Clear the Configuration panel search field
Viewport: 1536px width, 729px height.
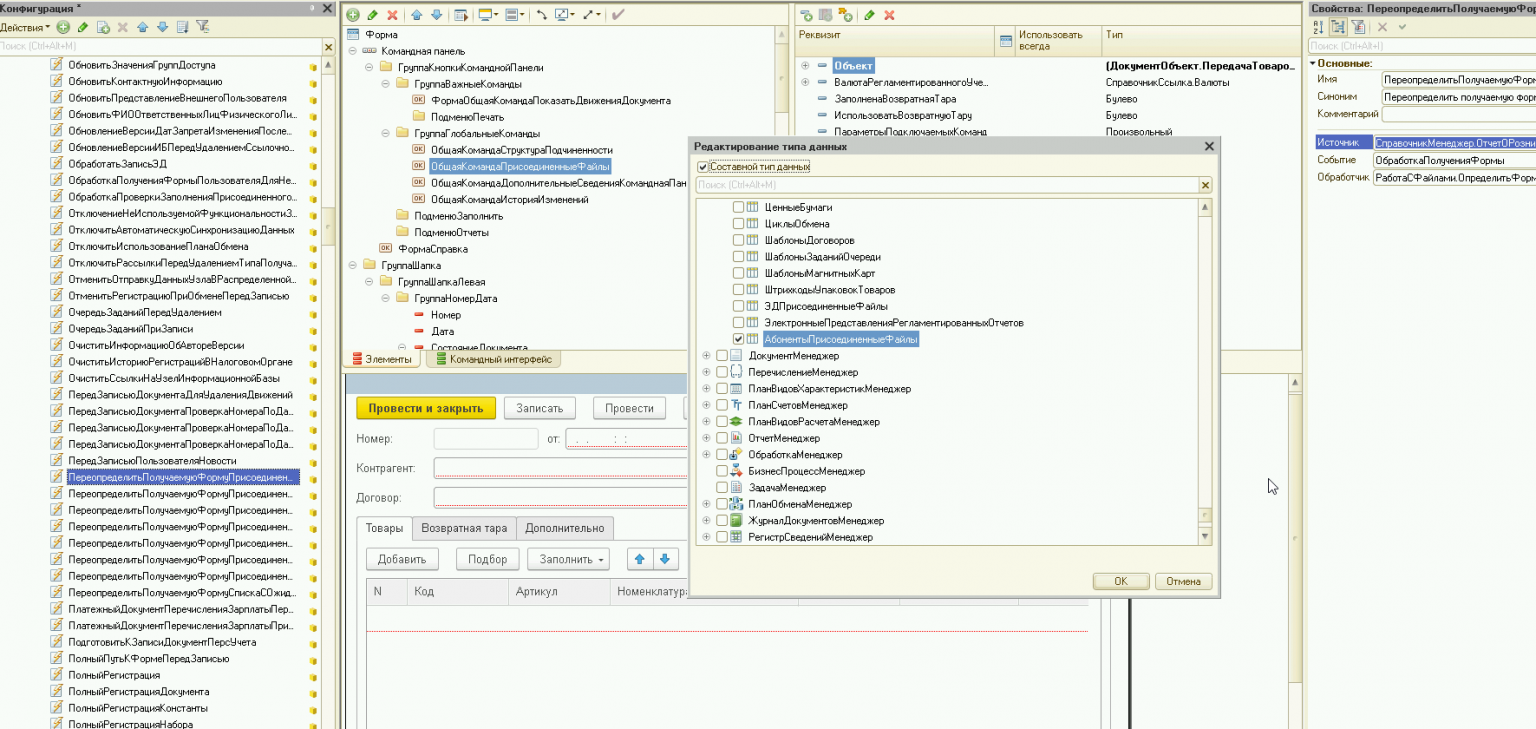tap(328, 47)
